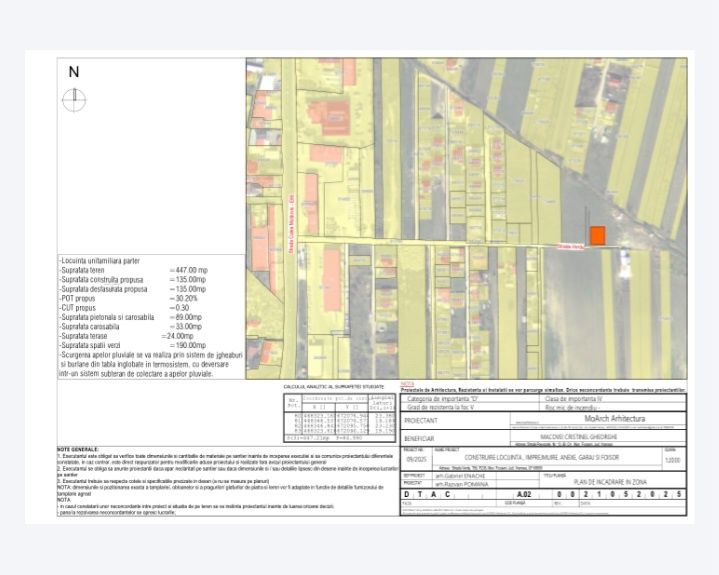
Task: Click the 'D T A C' phase code
Action: coord(427,495)
